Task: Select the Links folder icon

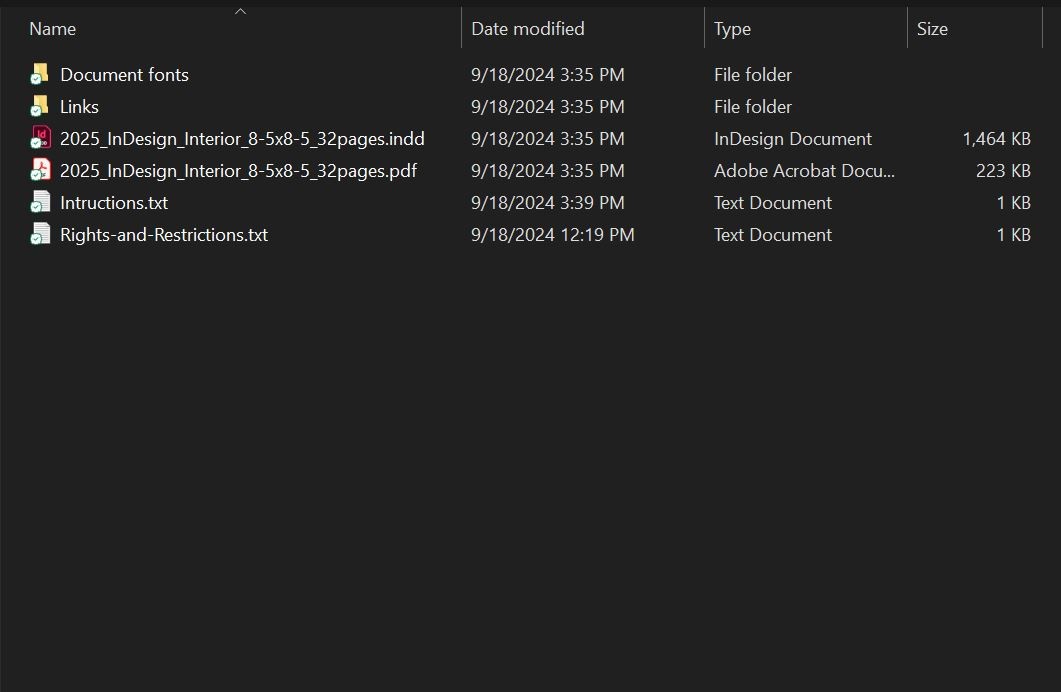Action: (40, 106)
